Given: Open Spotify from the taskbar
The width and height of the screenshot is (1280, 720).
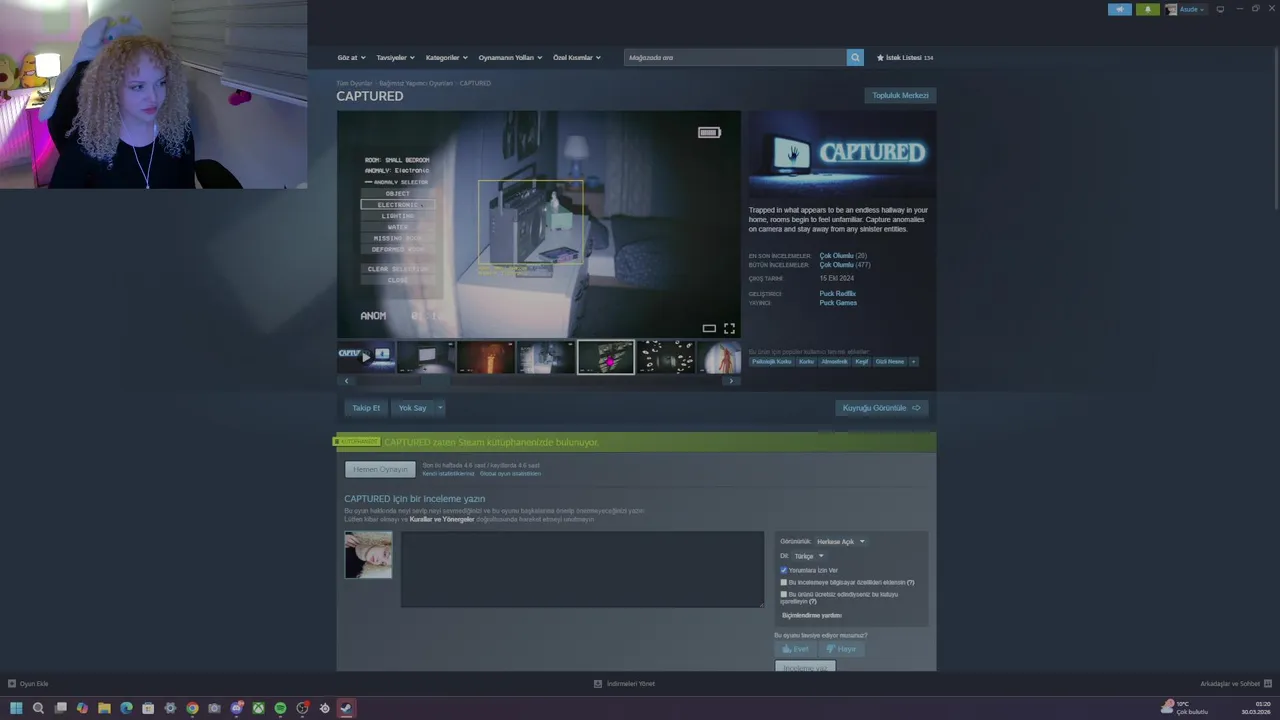Looking at the screenshot, I should tap(280, 708).
